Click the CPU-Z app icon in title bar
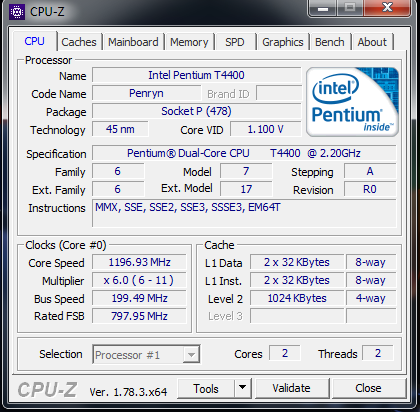 click(17, 12)
